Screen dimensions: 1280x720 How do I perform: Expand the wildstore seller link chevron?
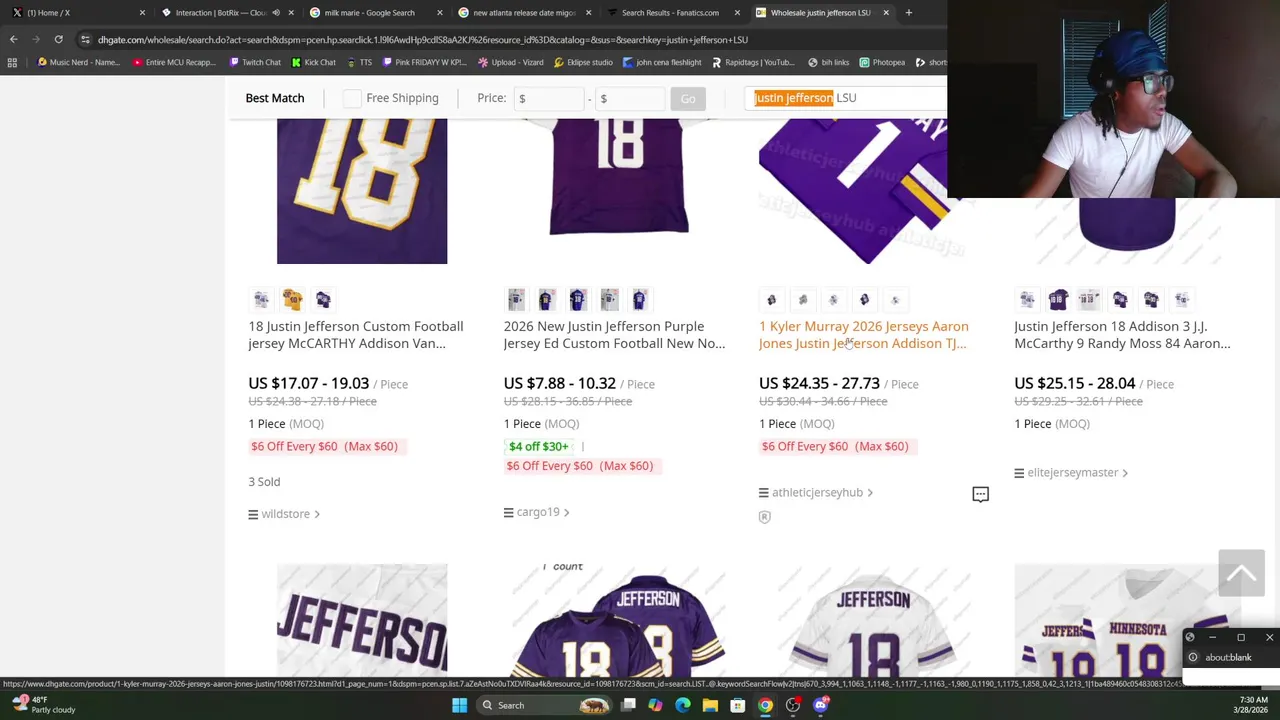[x=317, y=514]
